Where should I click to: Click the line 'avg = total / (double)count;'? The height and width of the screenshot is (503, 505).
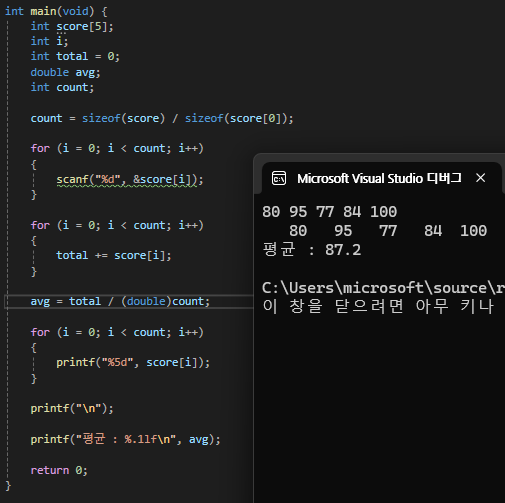coord(120,301)
